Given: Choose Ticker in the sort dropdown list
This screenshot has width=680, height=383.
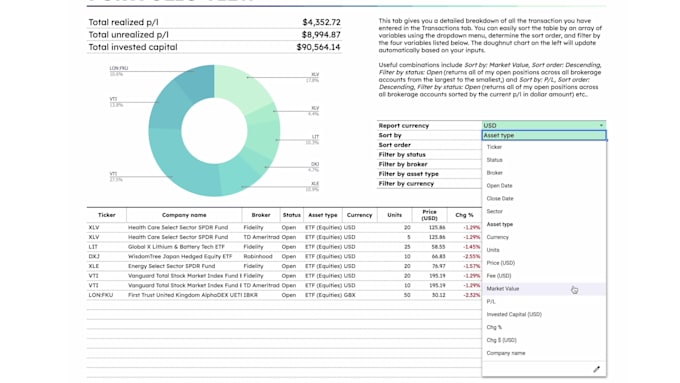Looking at the screenshot, I should [544, 147].
